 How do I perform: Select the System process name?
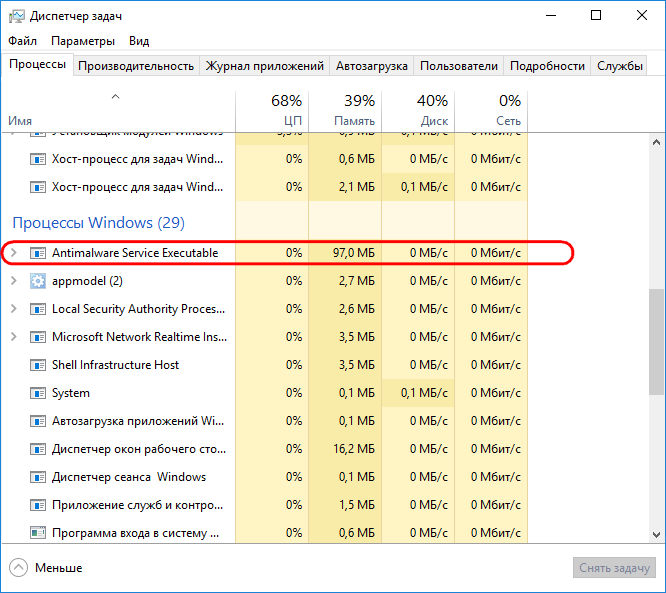pyautogui.click(x=71, y=393)
